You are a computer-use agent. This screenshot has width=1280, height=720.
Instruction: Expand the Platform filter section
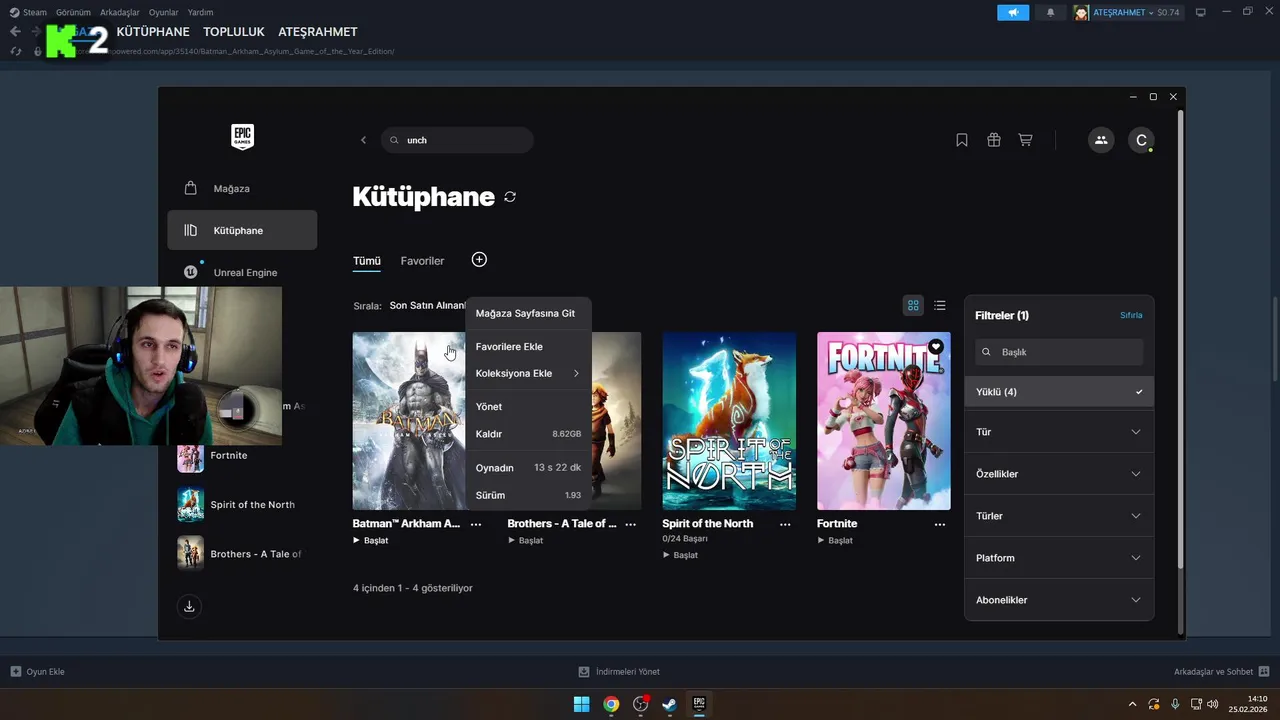coord(1059,558)
